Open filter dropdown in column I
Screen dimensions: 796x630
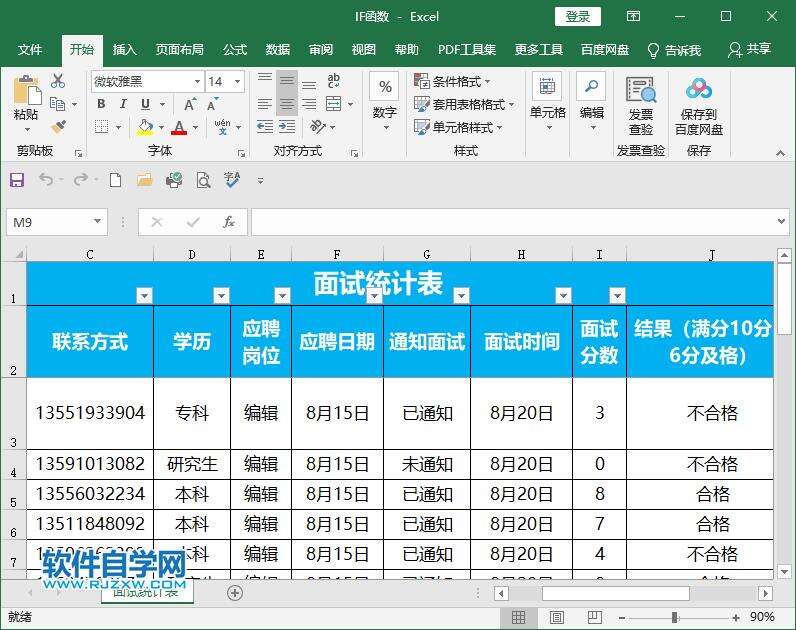(x=617, y=295)
